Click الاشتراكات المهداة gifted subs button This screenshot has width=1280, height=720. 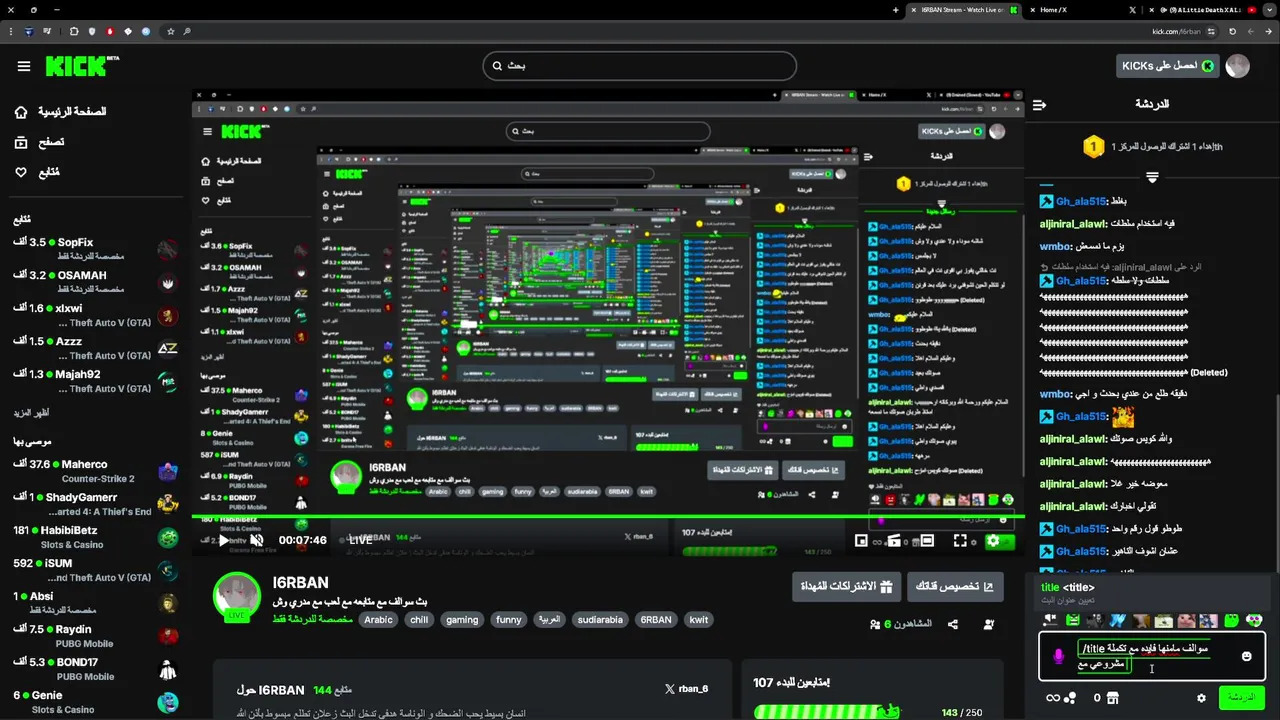point(846,587)
